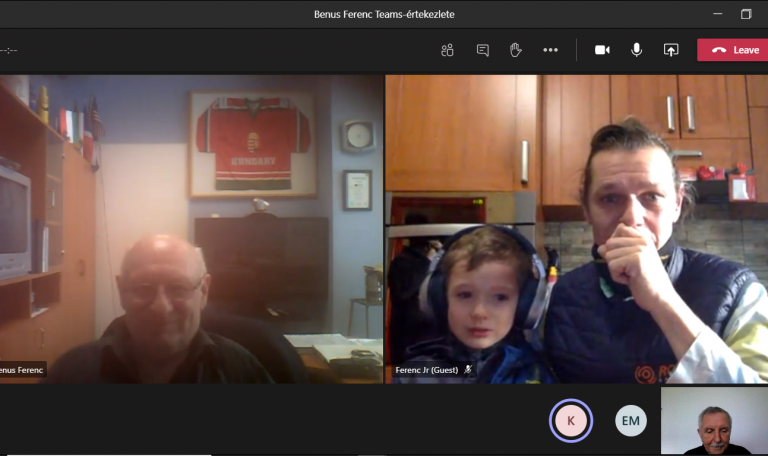768x456 pixels.
Task: Restore down the Teams meeting window
Action: [745, 14]
